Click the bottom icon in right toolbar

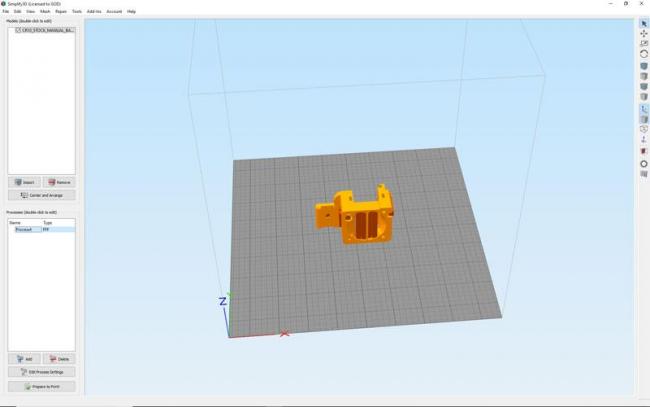click(x=644, y=174)
